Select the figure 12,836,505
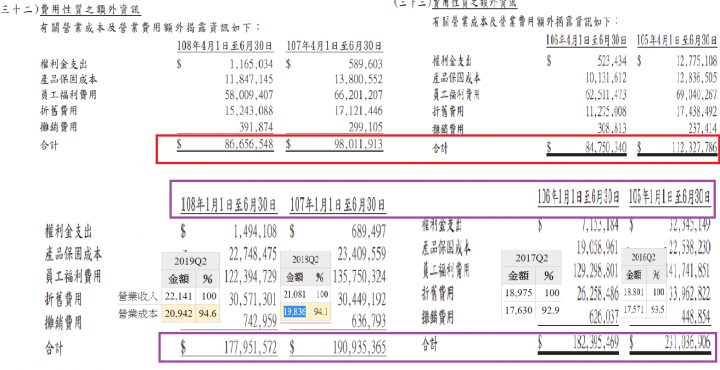Screen dimensions: 720x370 click(x=697, y=78)
